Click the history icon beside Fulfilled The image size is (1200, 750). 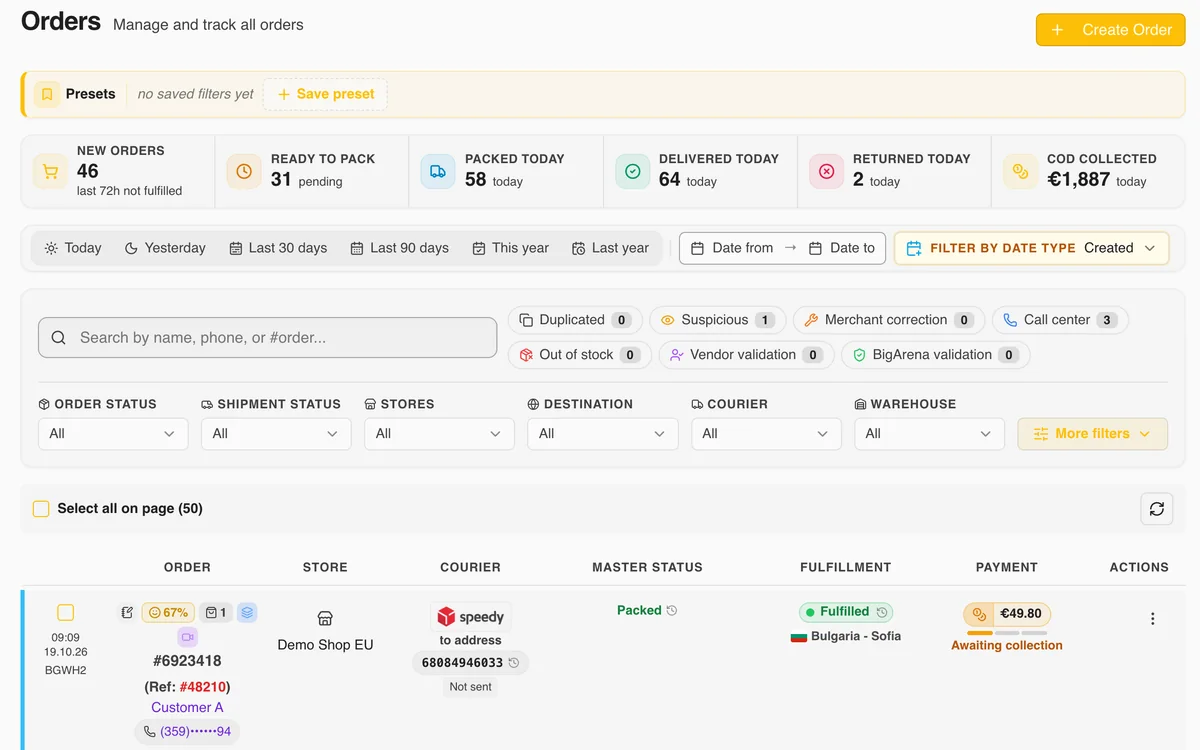[881, 612]
